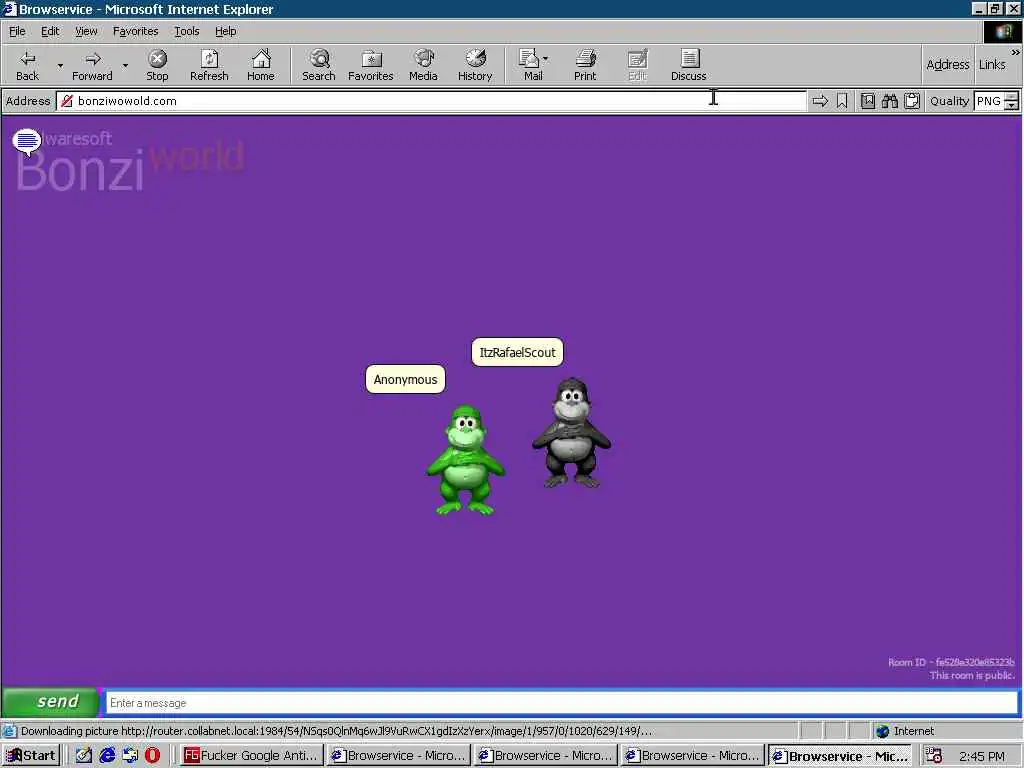The width and height of the screenshot is (1024, 768).
Task: Open the Favorites toolbar pane
Action: pyautogui.click(x=371, y=65)
